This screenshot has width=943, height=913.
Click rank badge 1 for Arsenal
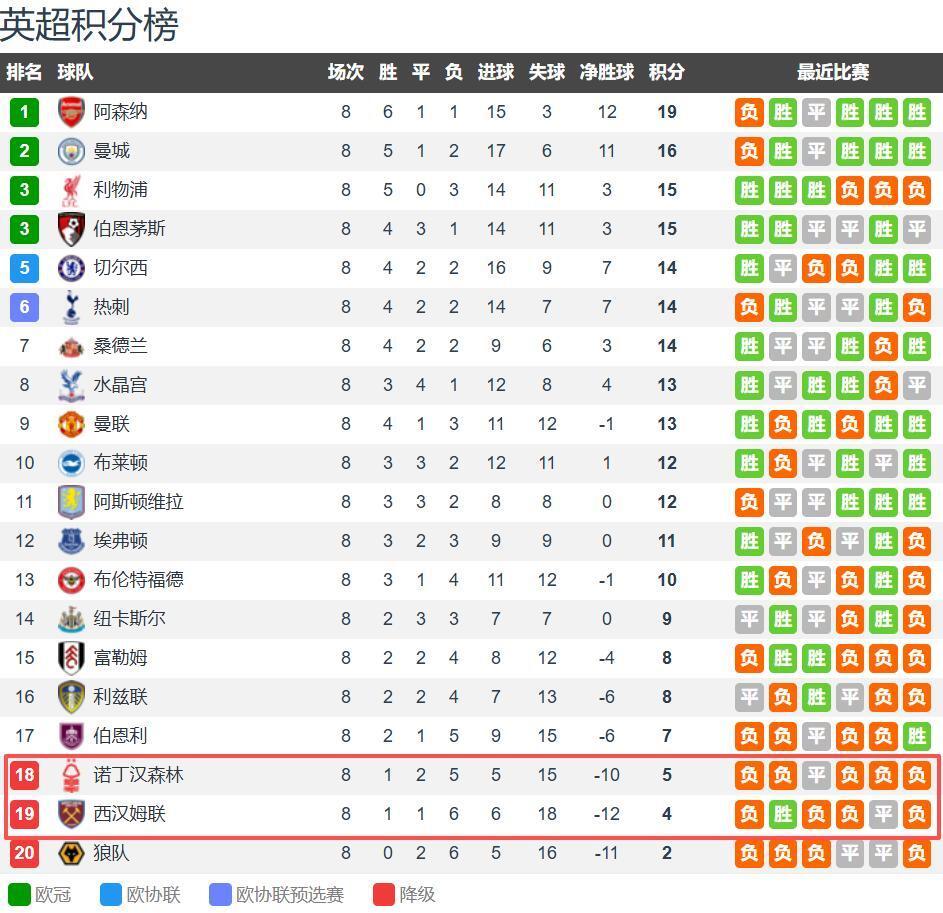click(24, 112)
